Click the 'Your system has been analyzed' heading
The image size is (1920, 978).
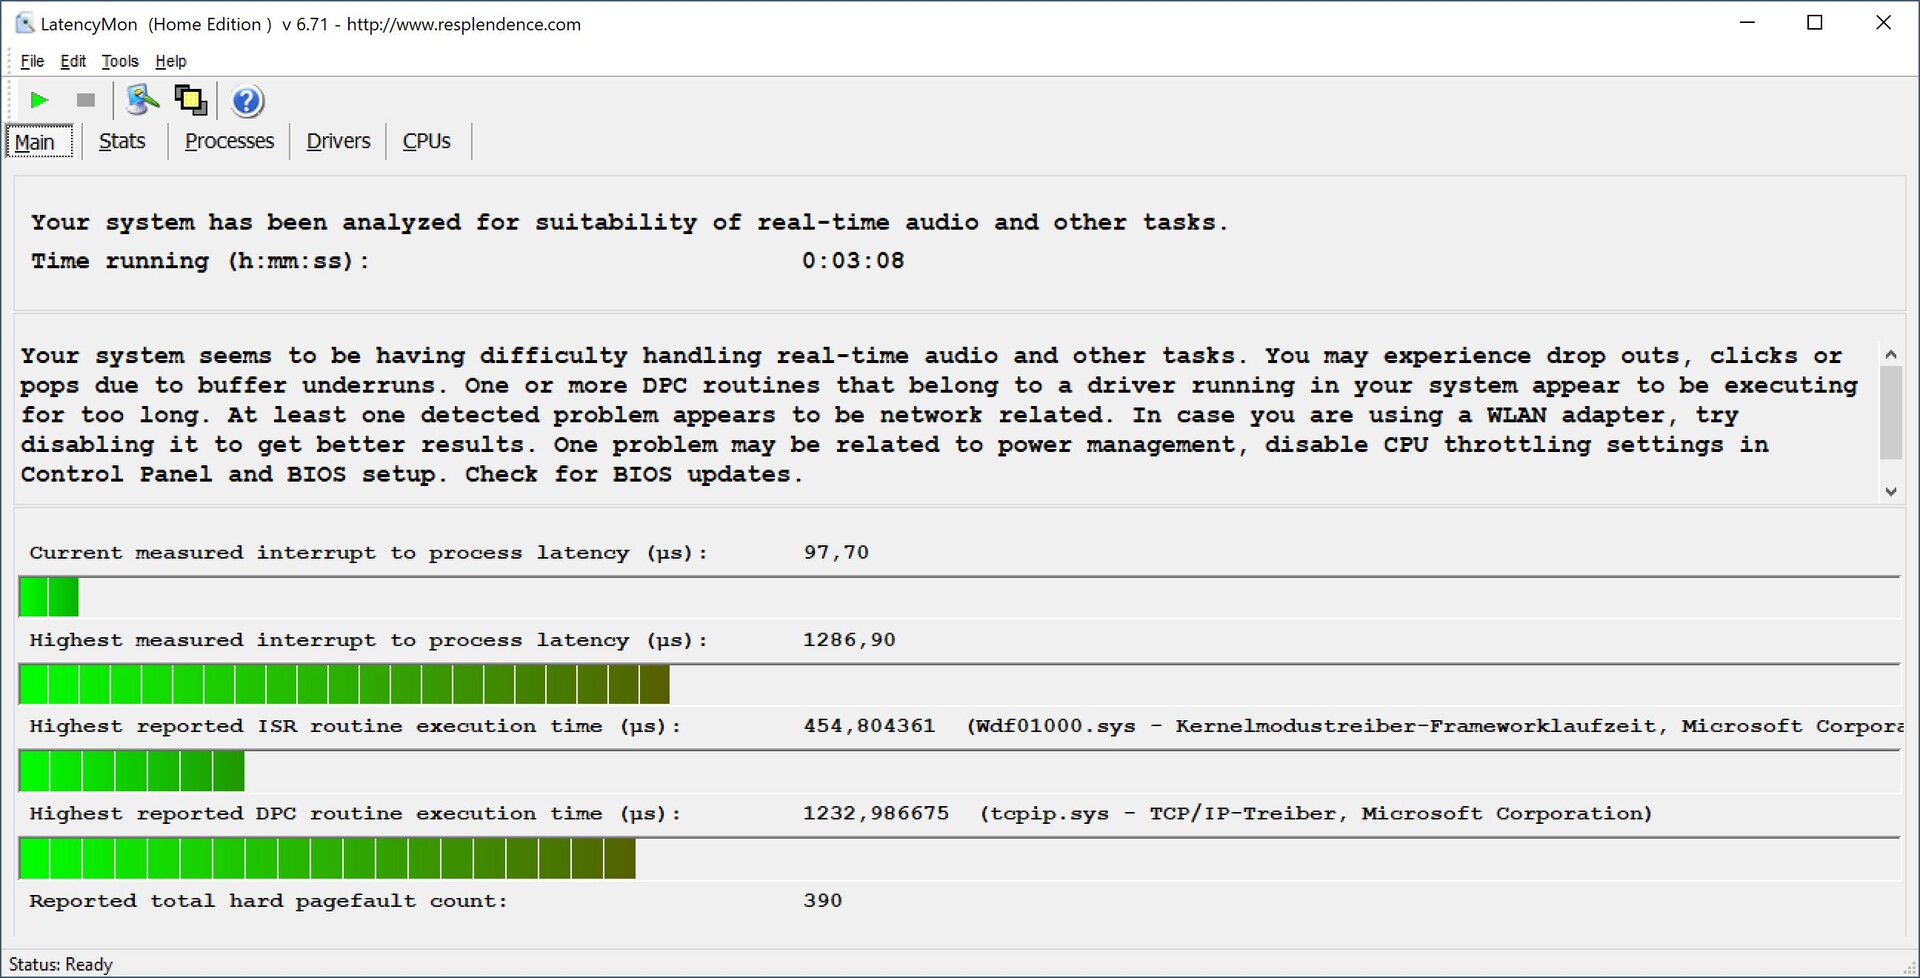click(x=629, y=222)
